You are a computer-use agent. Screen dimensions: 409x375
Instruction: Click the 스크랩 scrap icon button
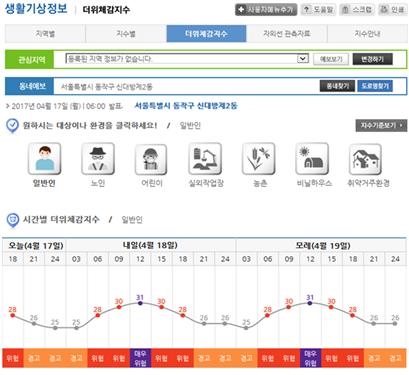click(357, 10)
